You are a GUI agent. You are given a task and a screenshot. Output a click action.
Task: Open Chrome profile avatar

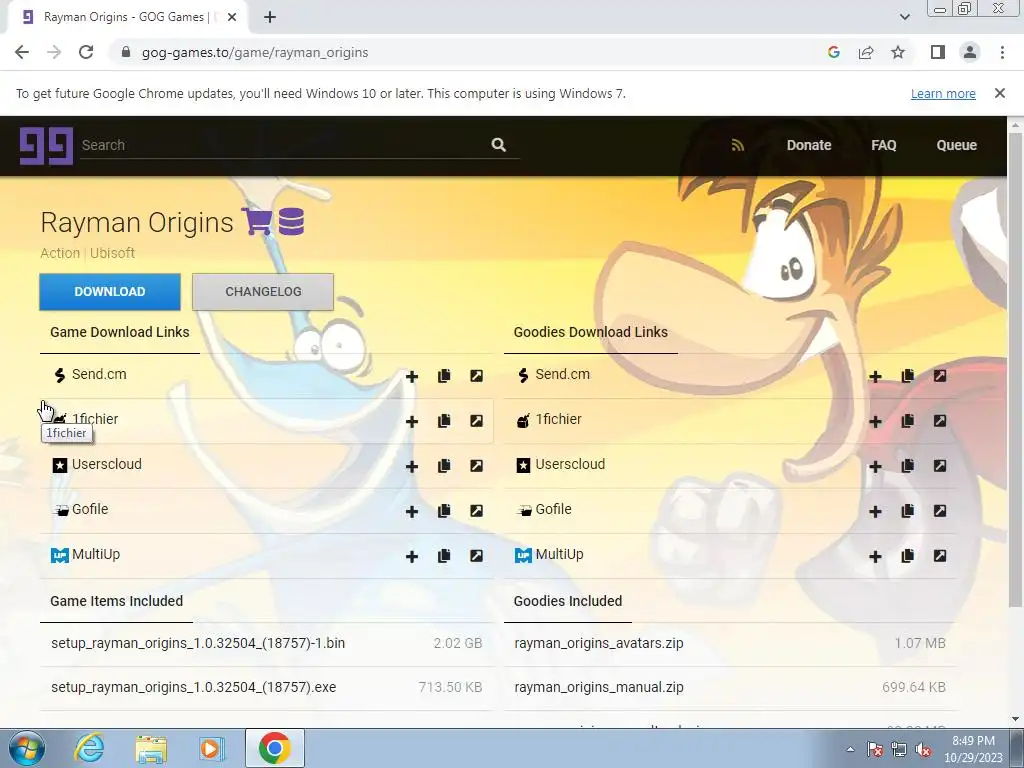[970, 52]
